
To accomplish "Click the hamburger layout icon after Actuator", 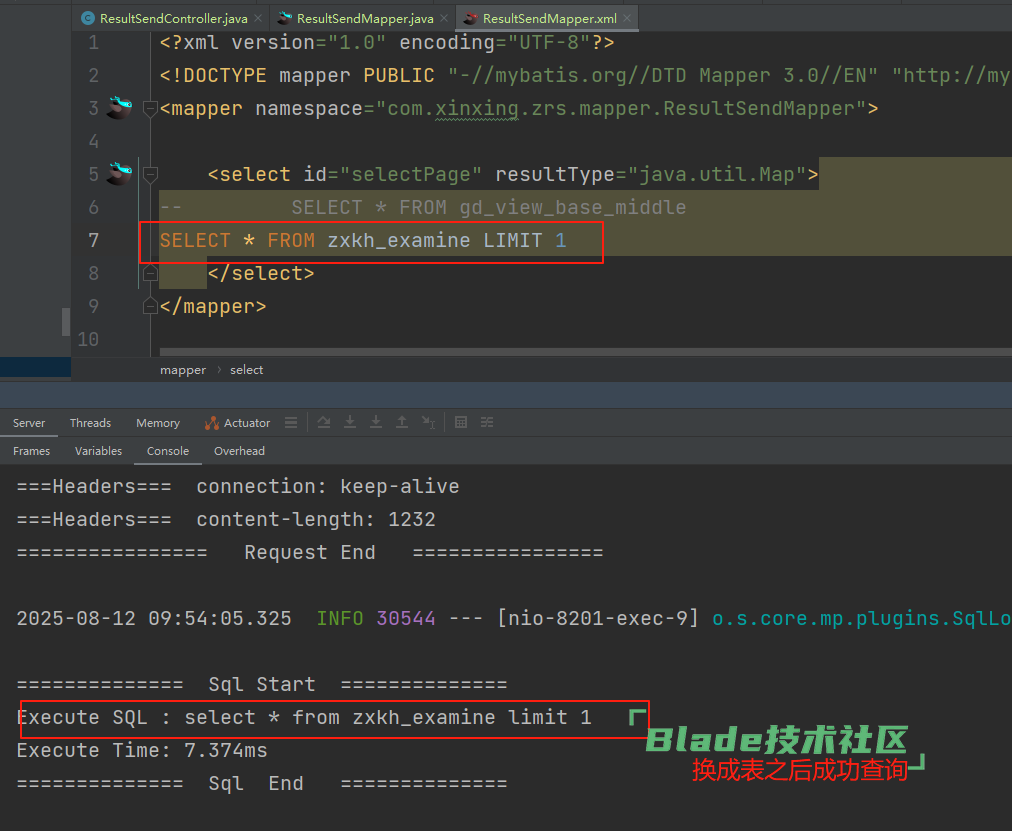I will [291, 423].
